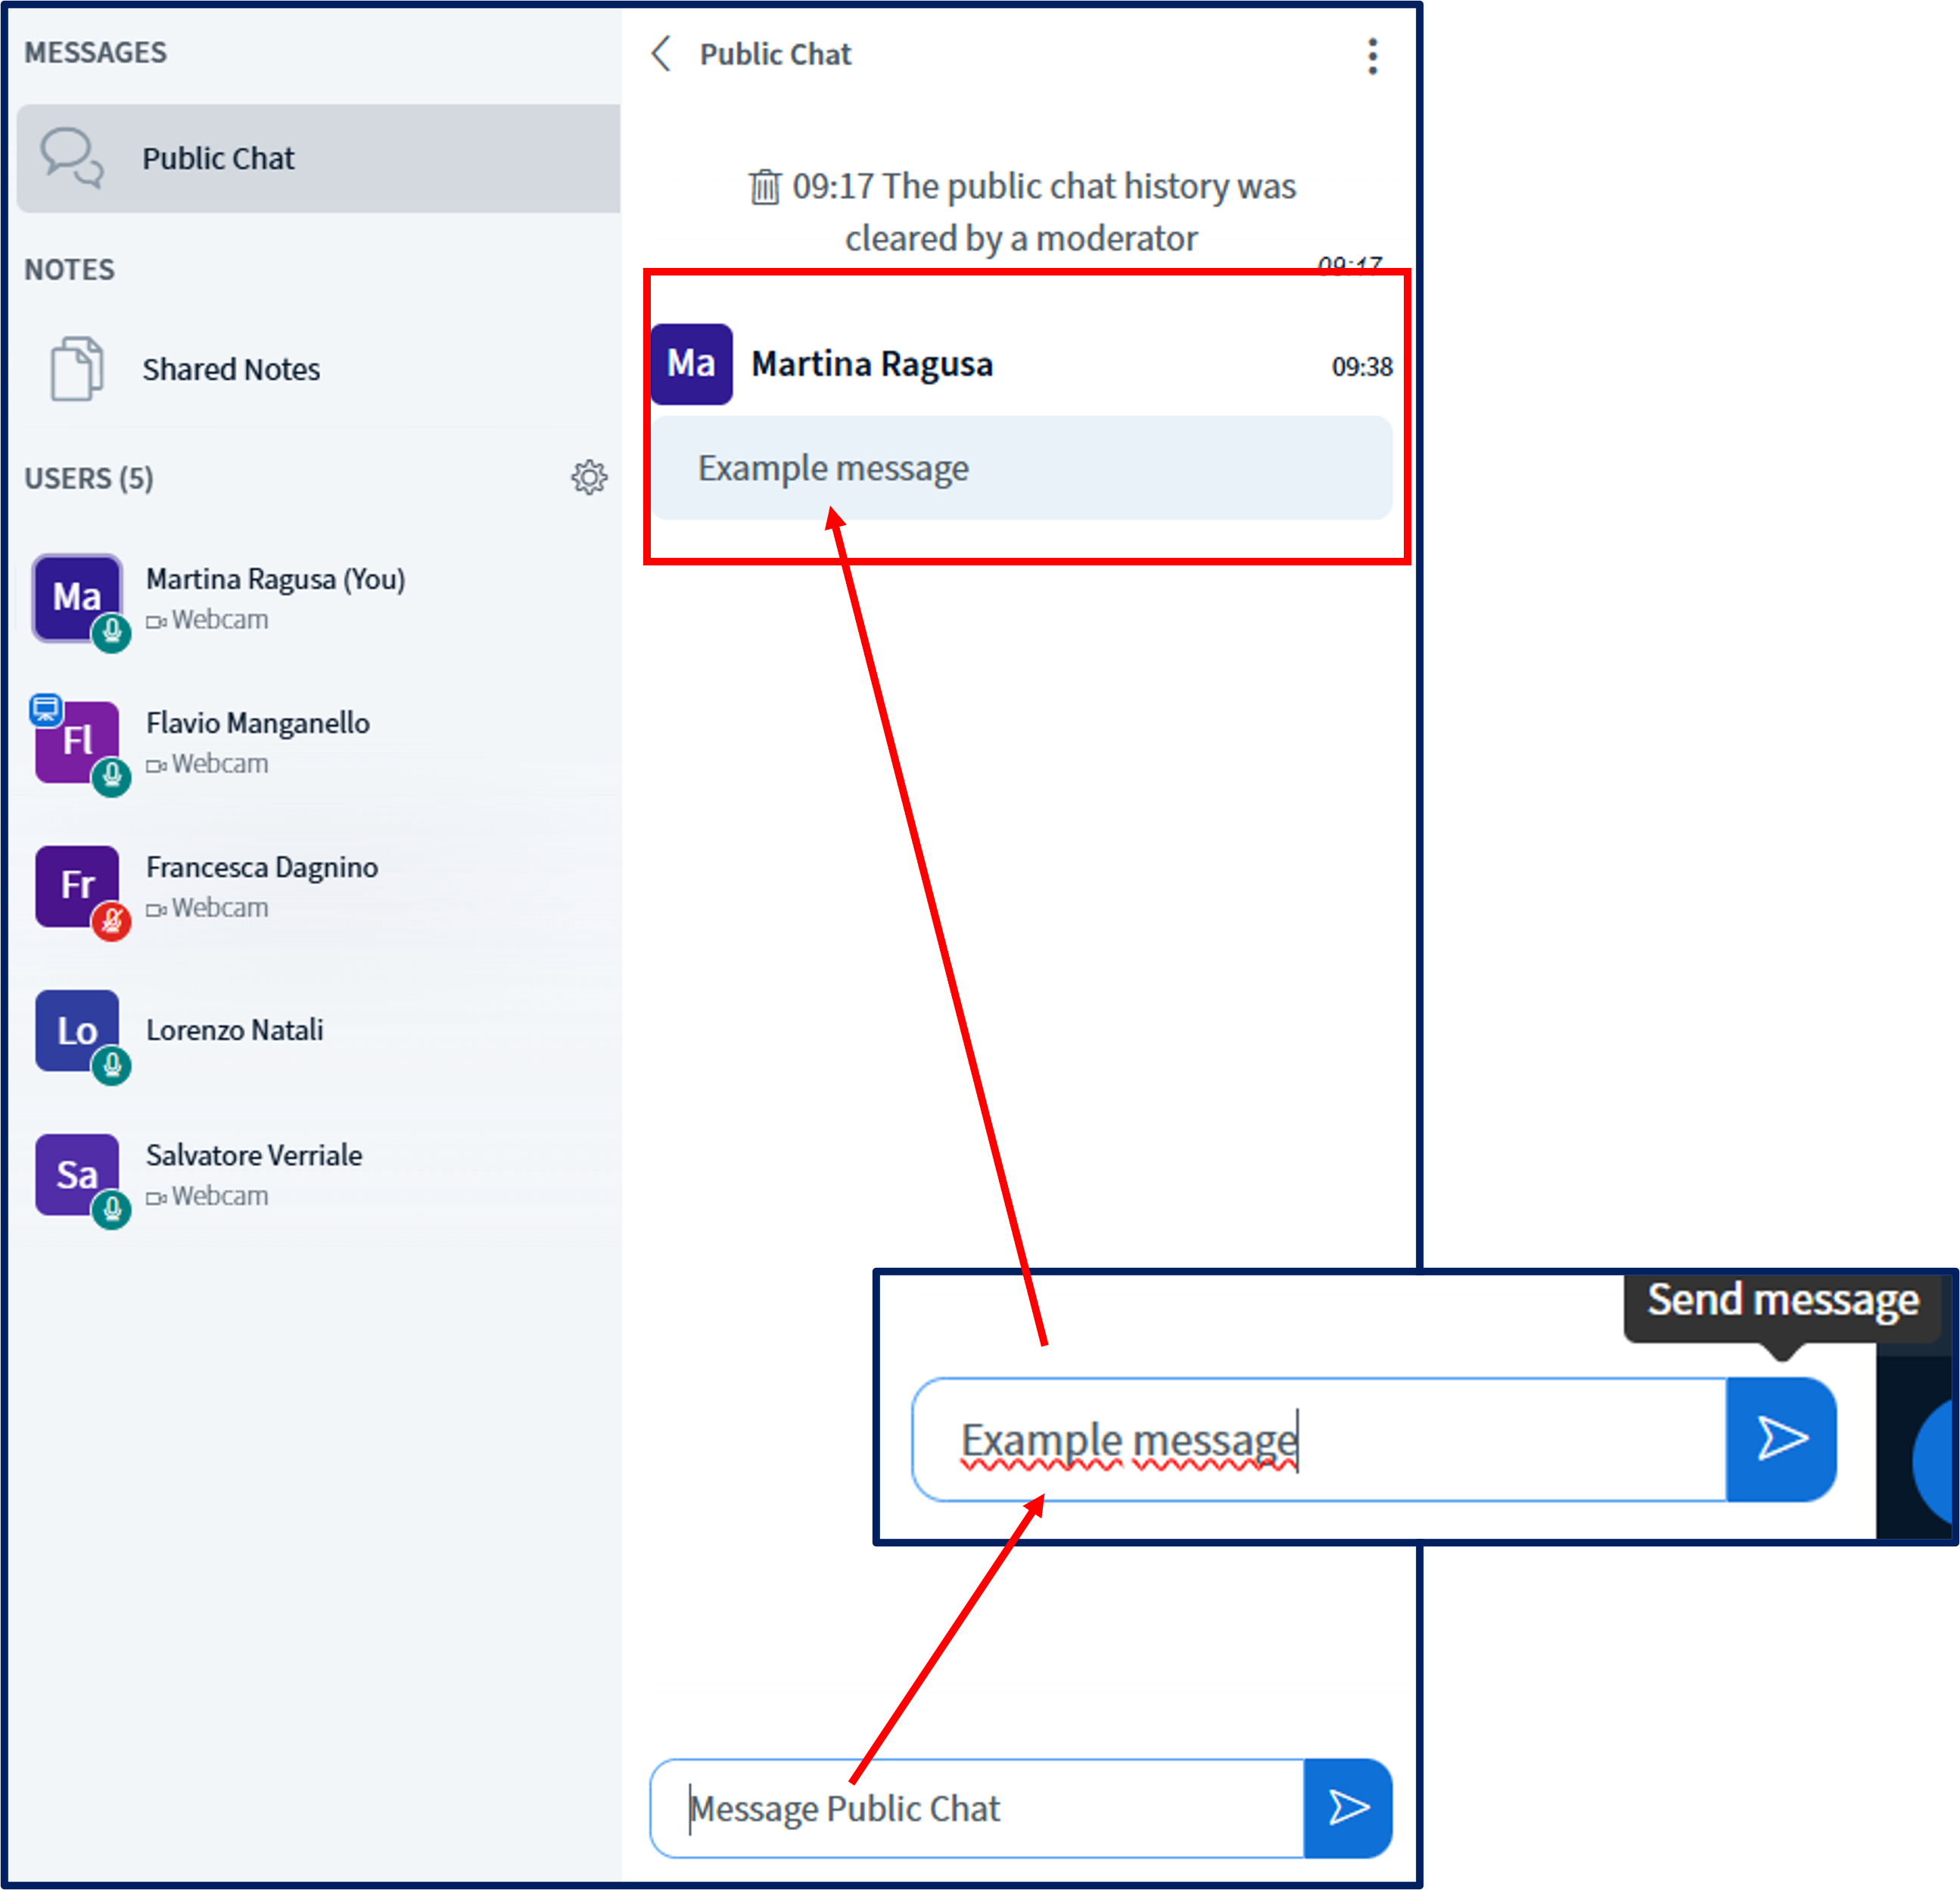Screen dimensions: 1960x1890
Task: Open Shared Notes document icon
Action: pyautogui.click(x=77, y=368)
